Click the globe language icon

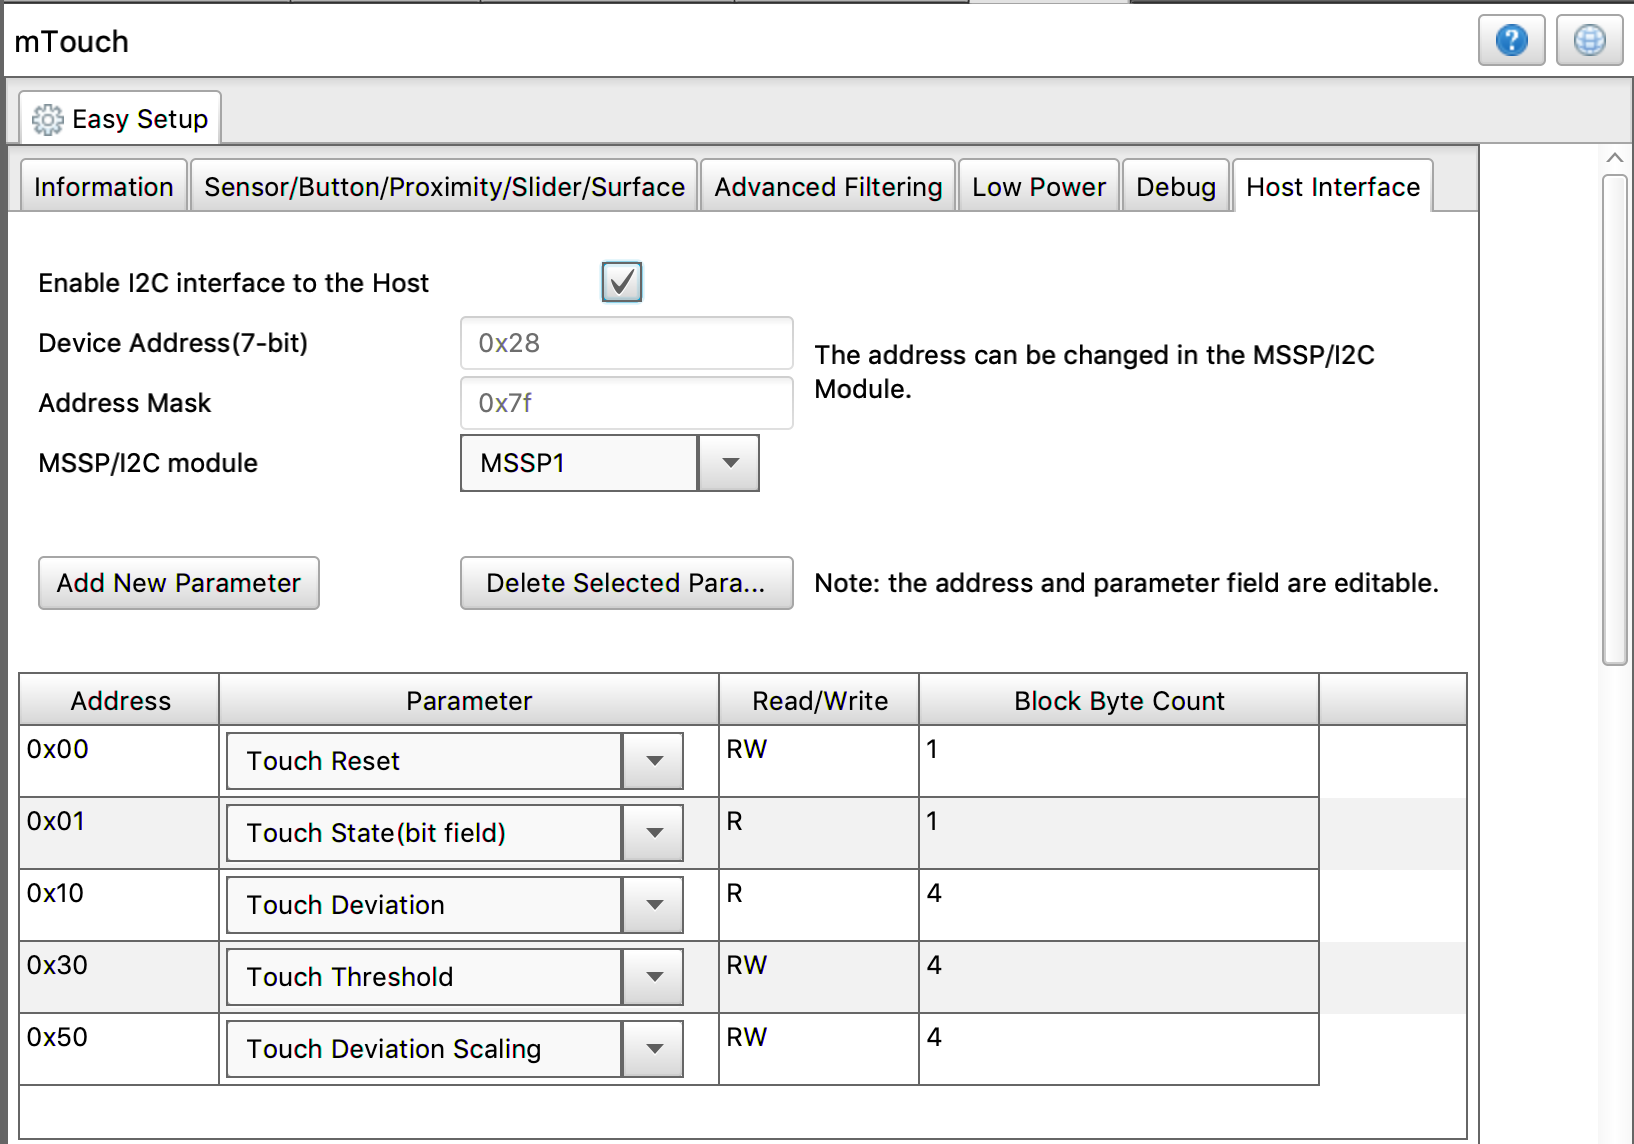coord(1589,40)
